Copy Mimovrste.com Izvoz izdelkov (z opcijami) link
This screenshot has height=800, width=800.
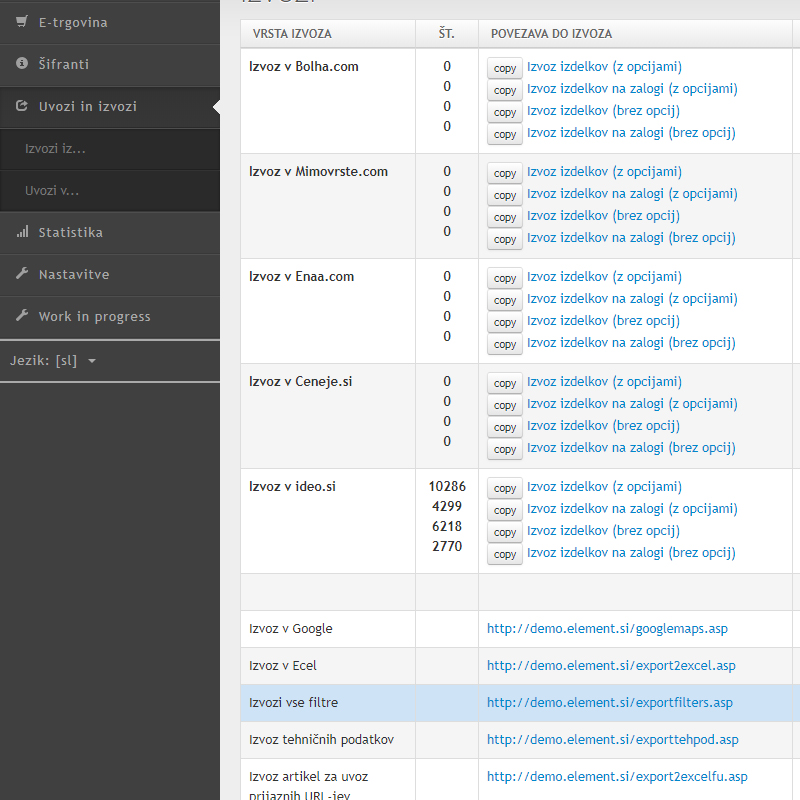(x=505, y=173)
